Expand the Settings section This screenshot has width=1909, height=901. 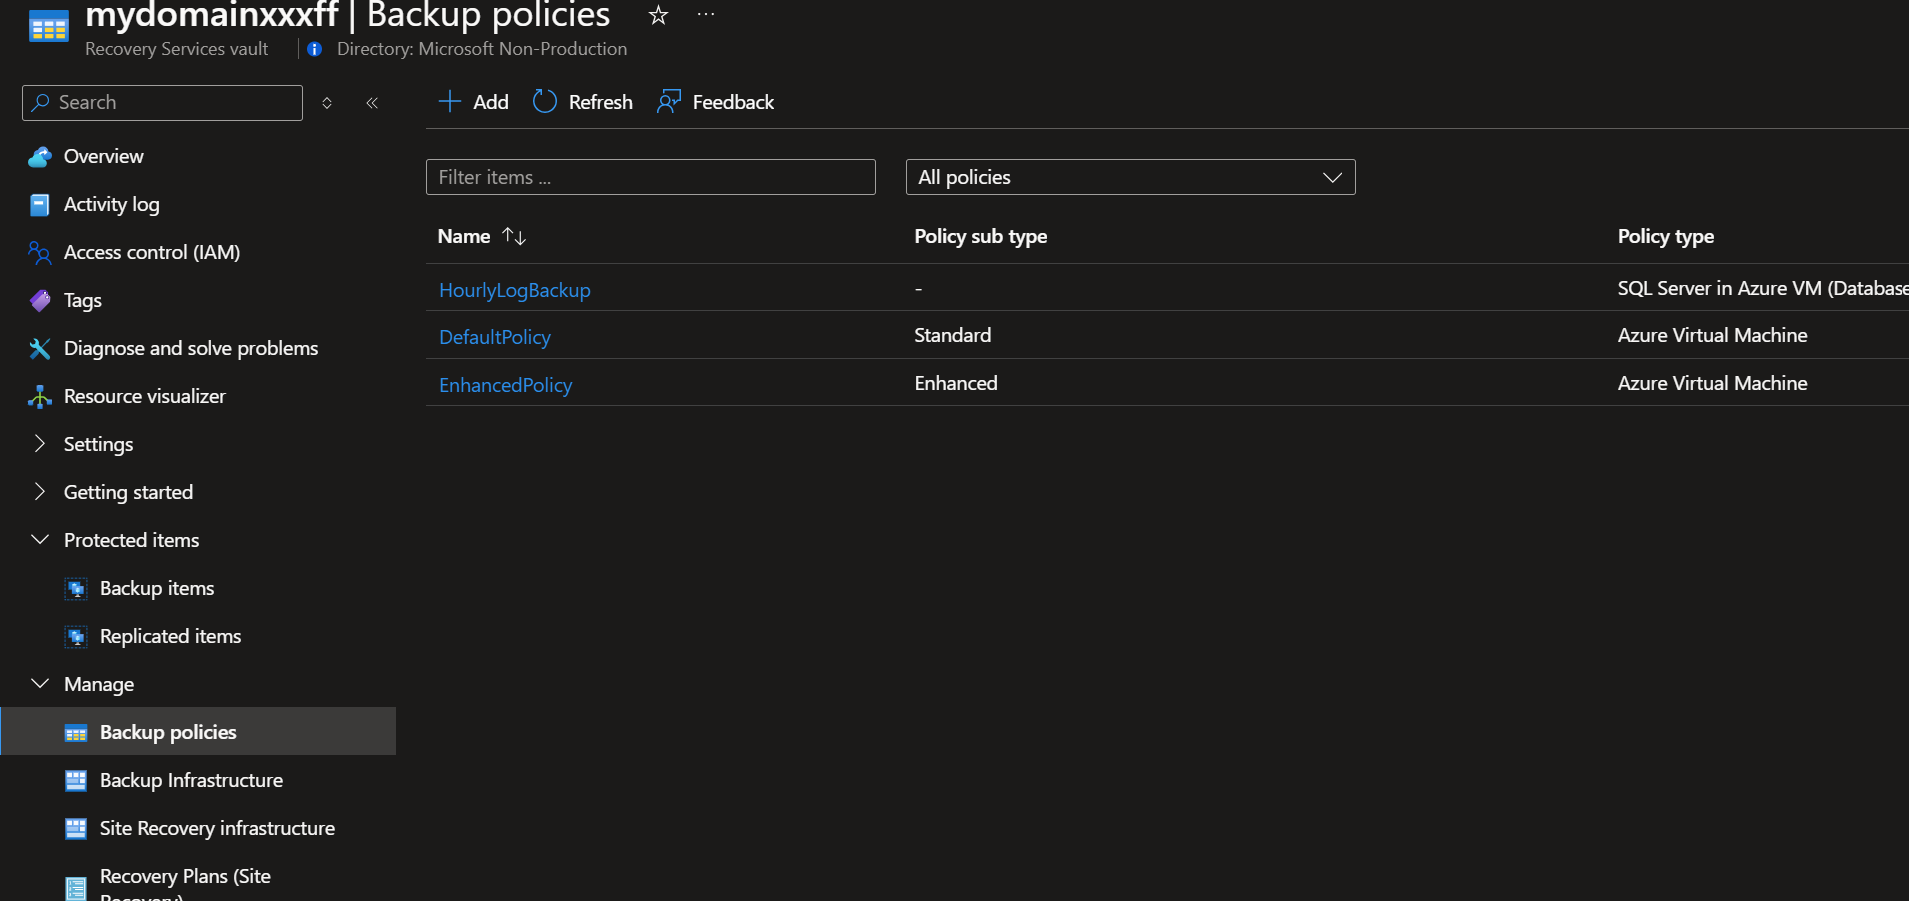40,444
